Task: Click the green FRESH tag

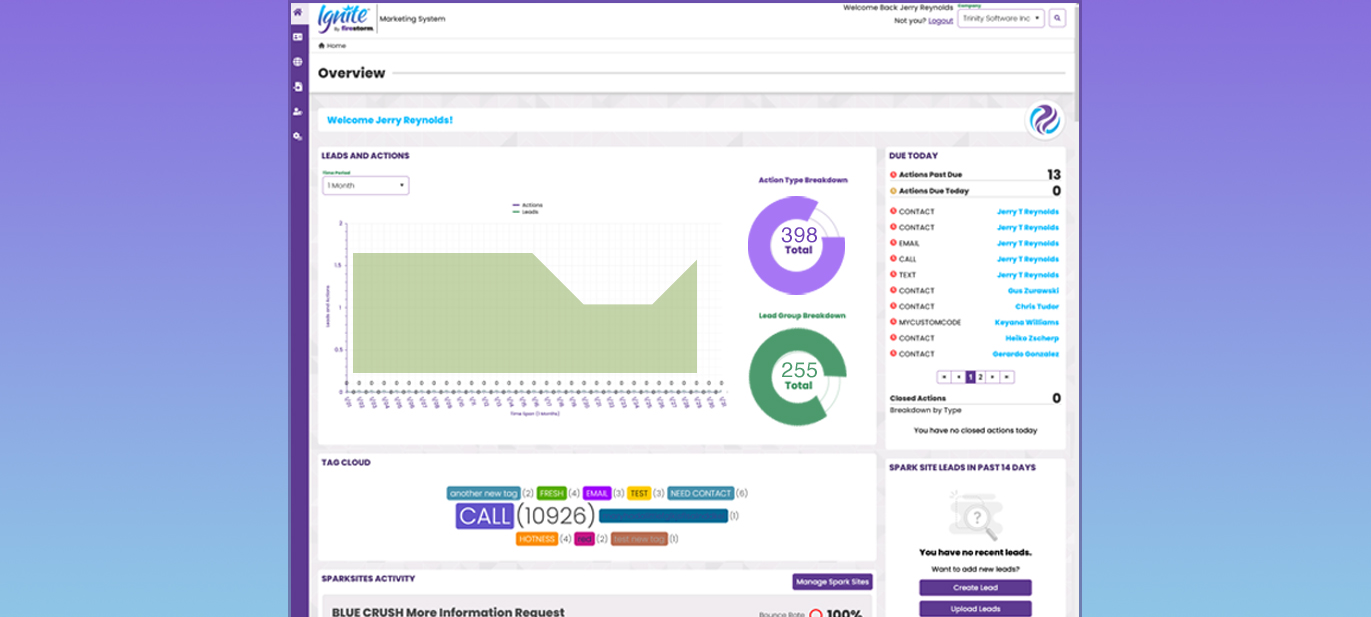Action: coord(552,493)
